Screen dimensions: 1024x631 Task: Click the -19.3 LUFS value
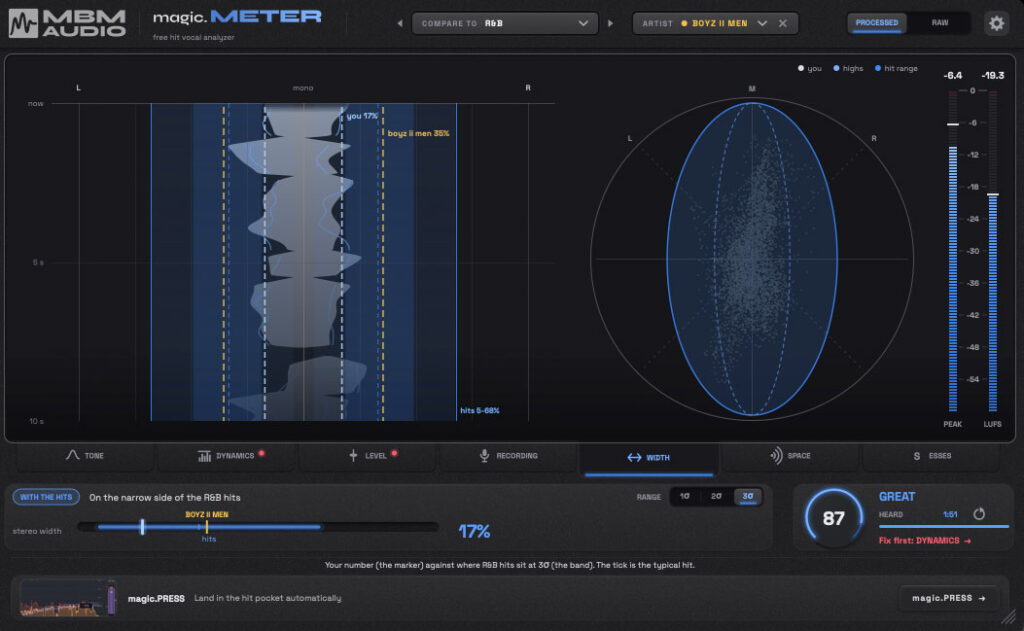pos(993,76)
